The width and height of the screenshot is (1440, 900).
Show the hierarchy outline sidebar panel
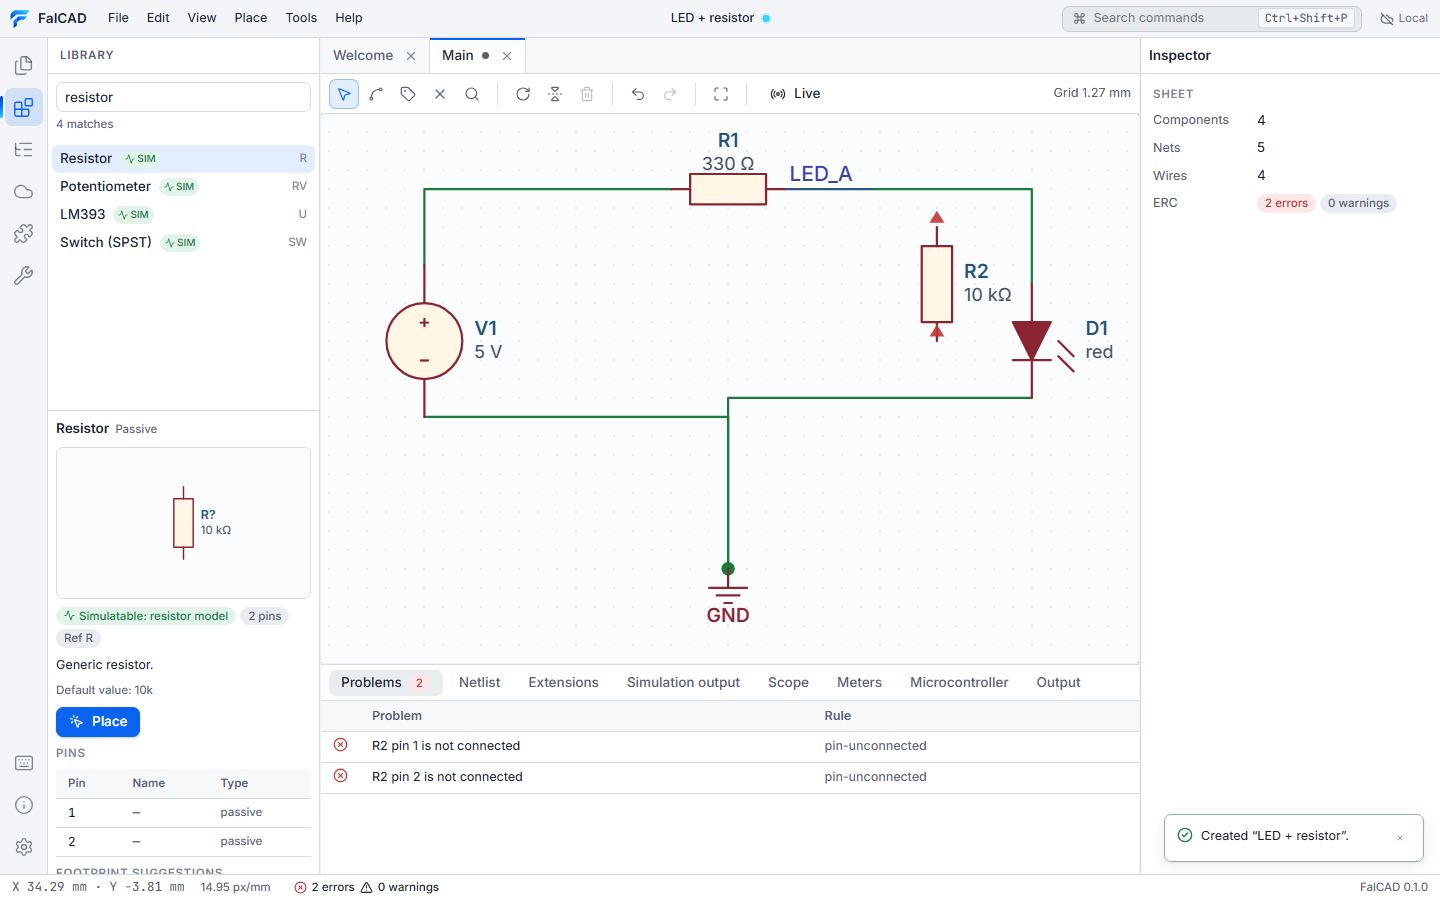click(24, 149)
